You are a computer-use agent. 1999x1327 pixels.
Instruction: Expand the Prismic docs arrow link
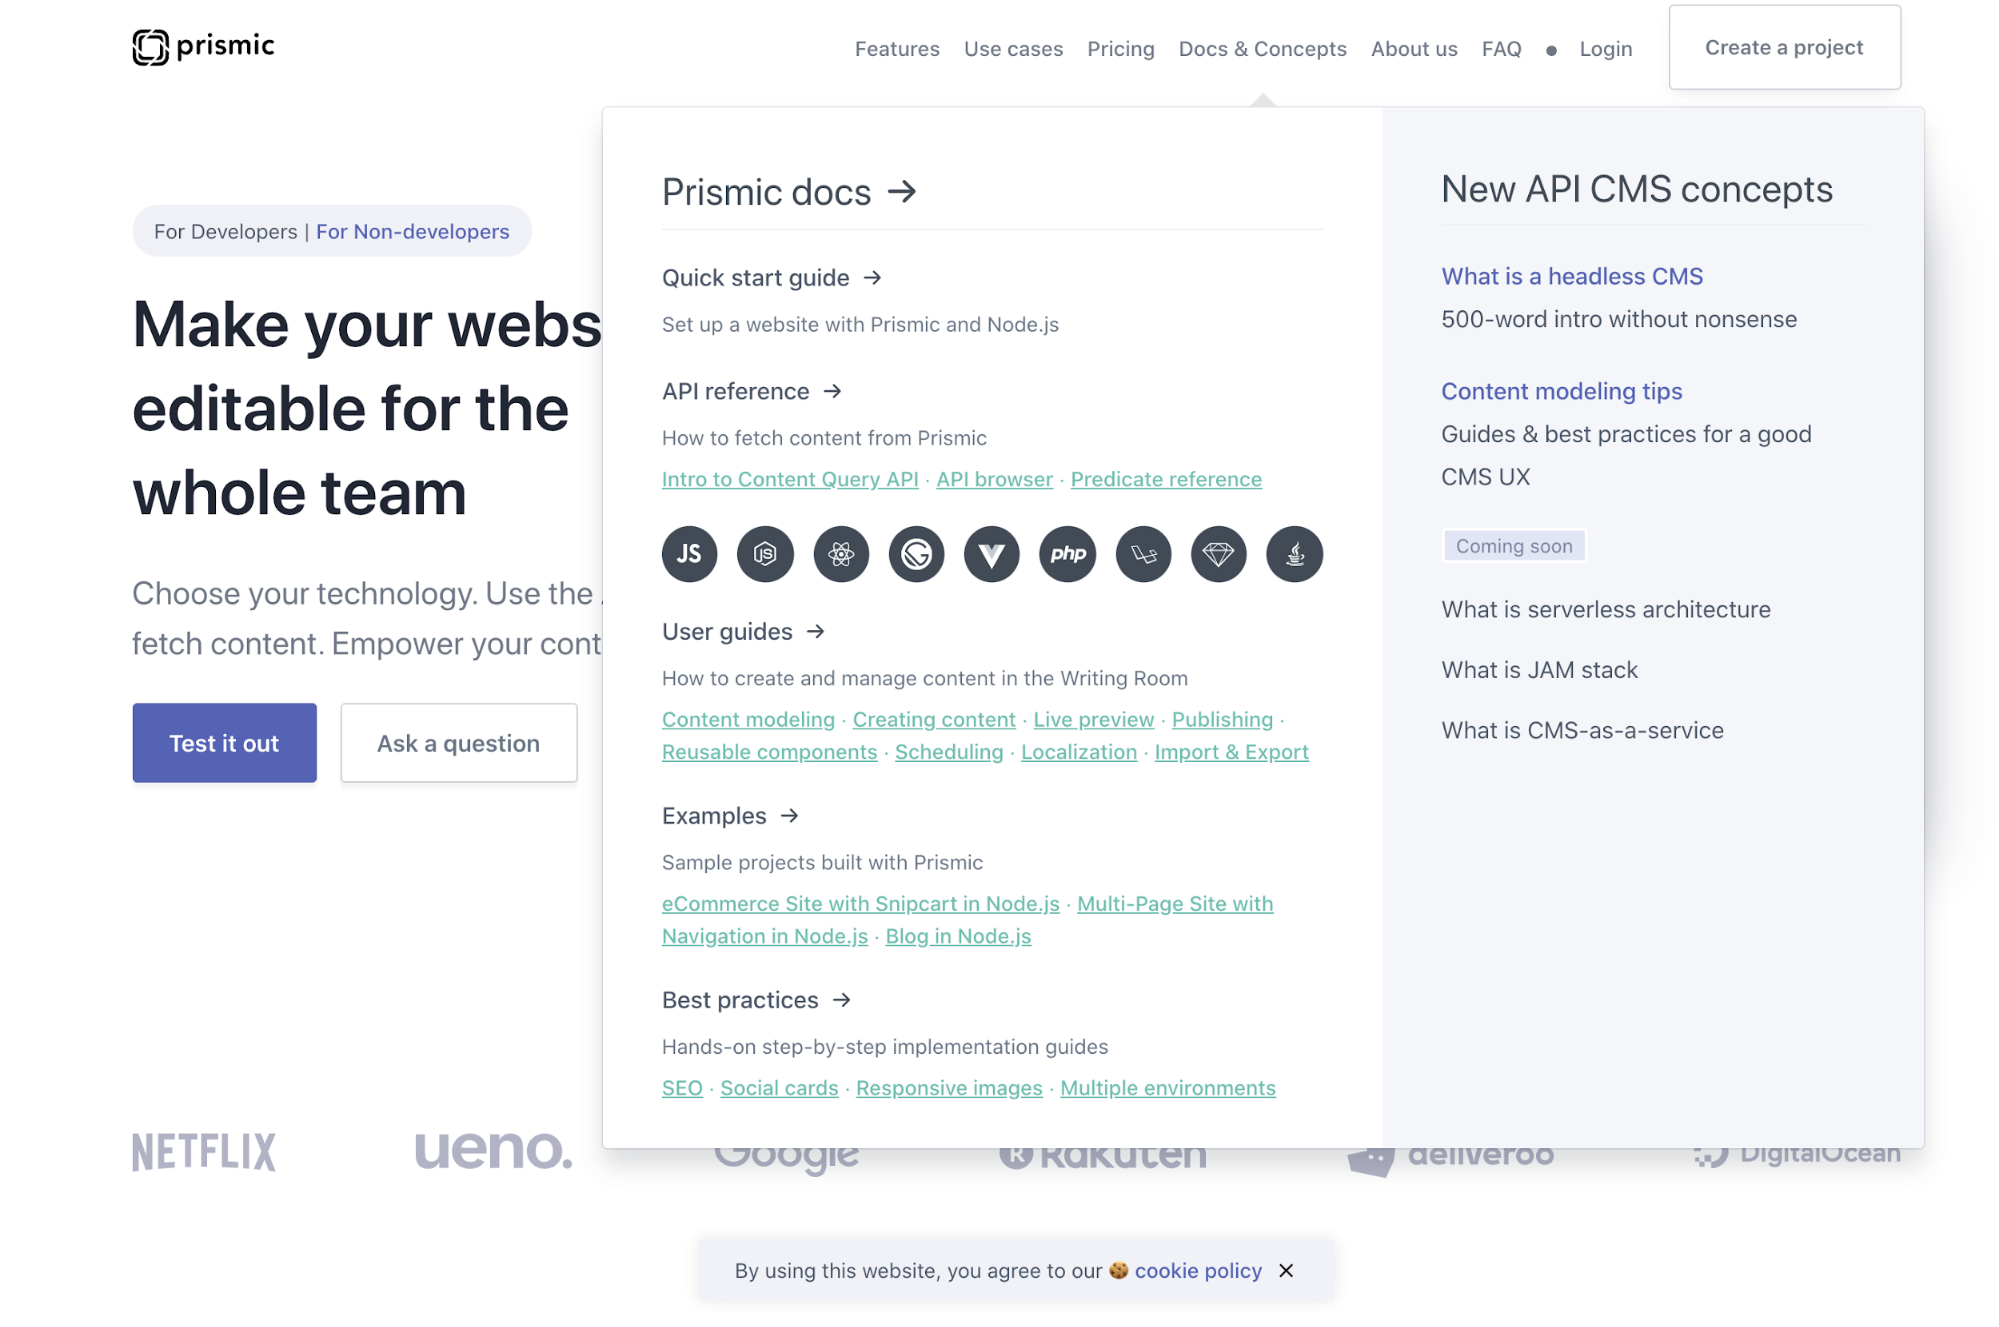(x=902, y=192)
